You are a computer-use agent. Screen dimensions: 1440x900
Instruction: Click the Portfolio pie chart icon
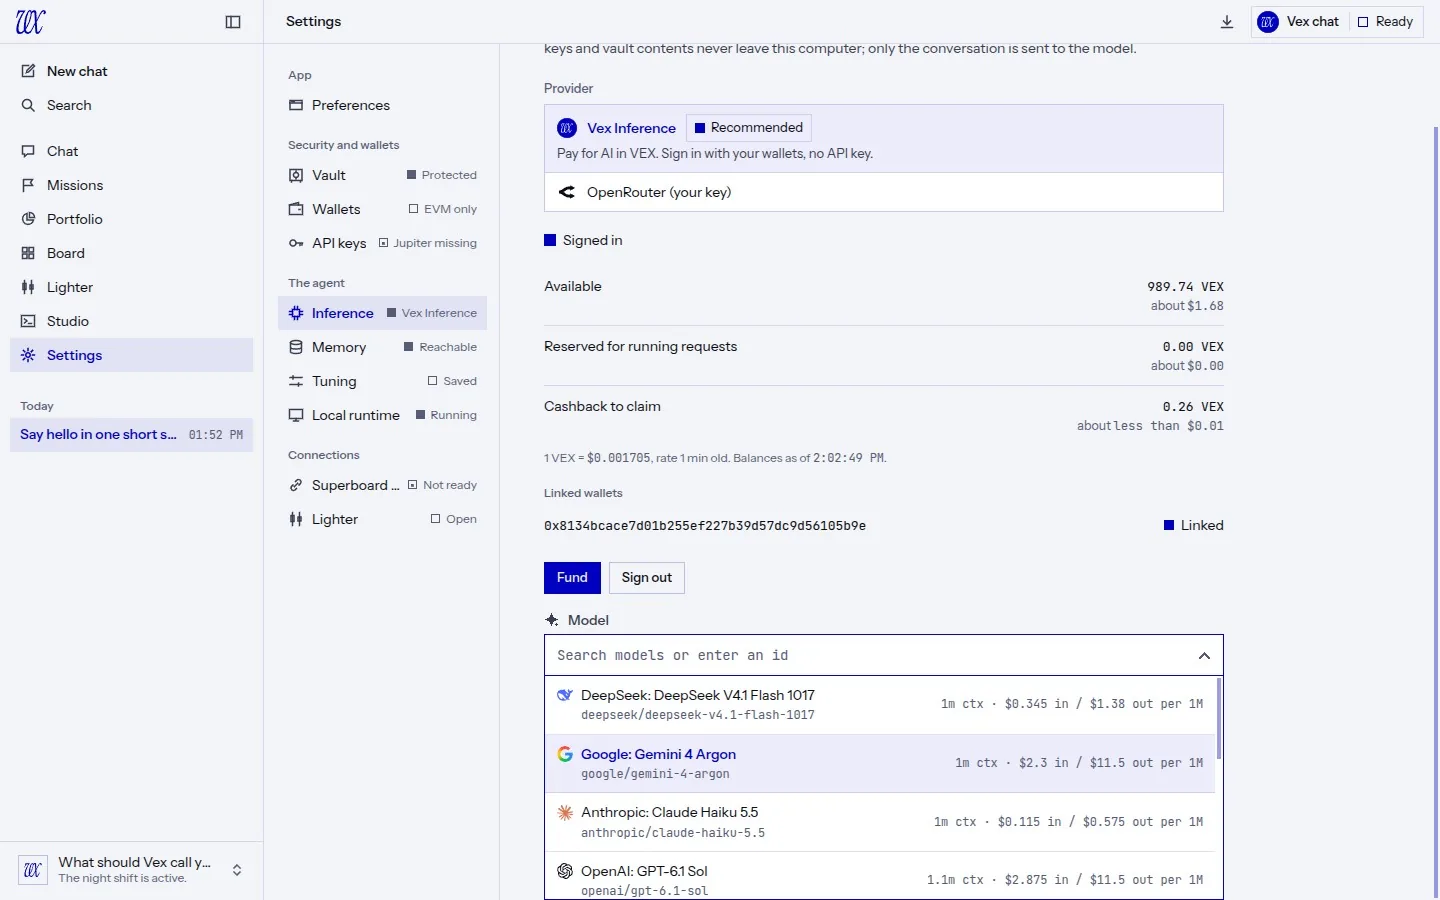coord(28,219)
